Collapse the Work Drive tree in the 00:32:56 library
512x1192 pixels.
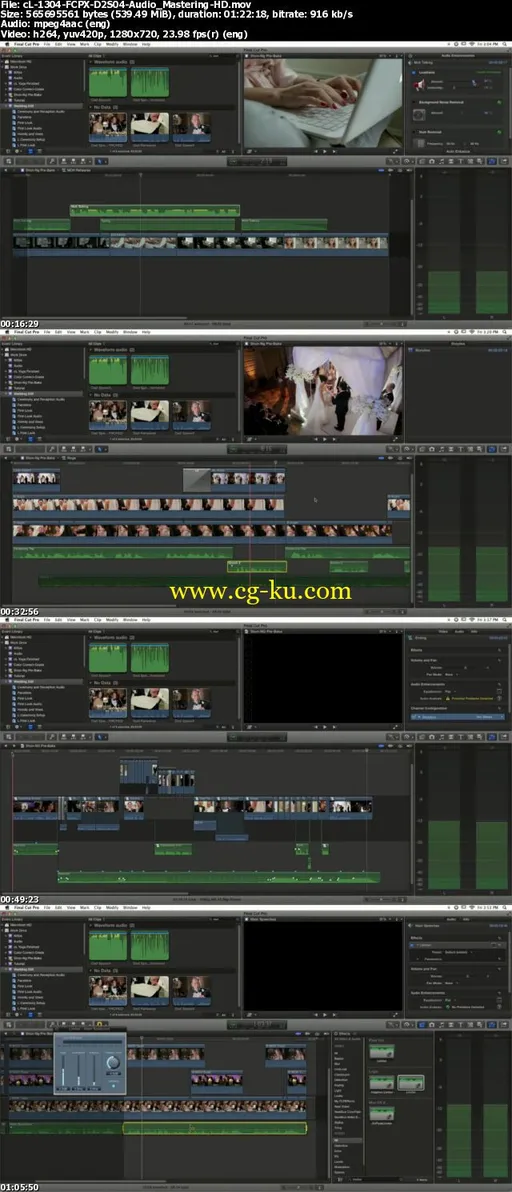[x=3, y=355]
